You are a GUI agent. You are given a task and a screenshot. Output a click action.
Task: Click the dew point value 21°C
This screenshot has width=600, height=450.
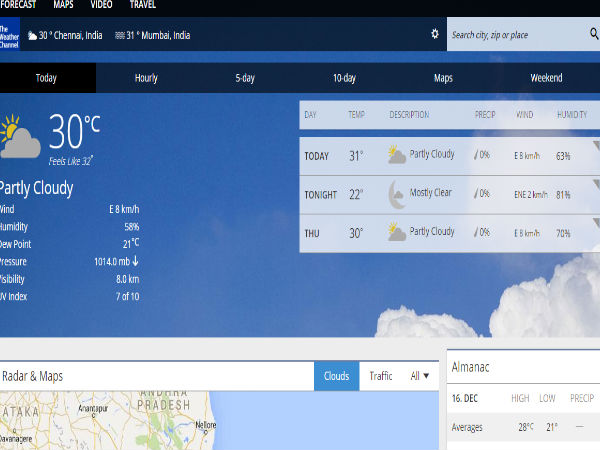coord(131,243)
